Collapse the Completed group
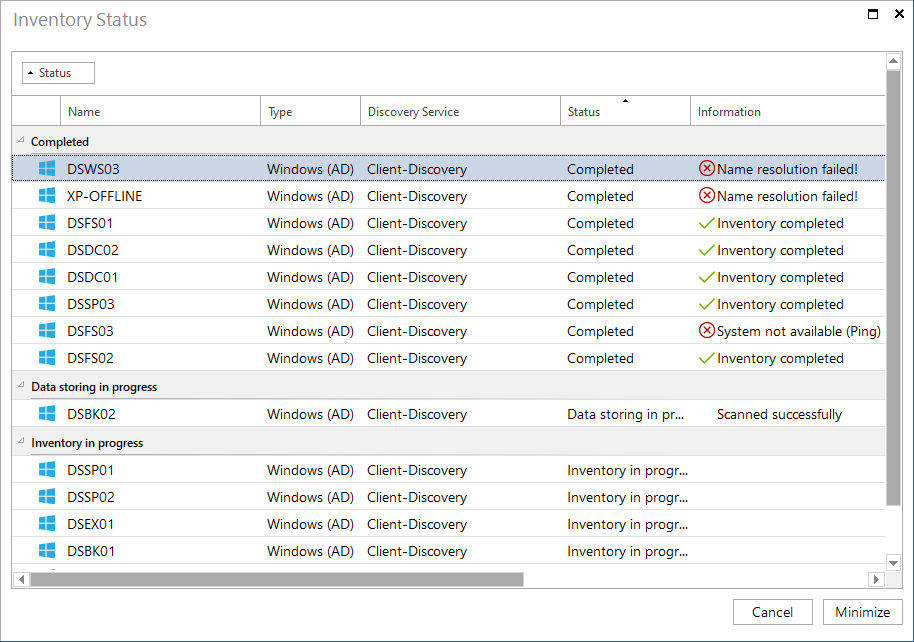Viewport: 914px width, 642px height. pyautogui.click(x=22, y=140)
